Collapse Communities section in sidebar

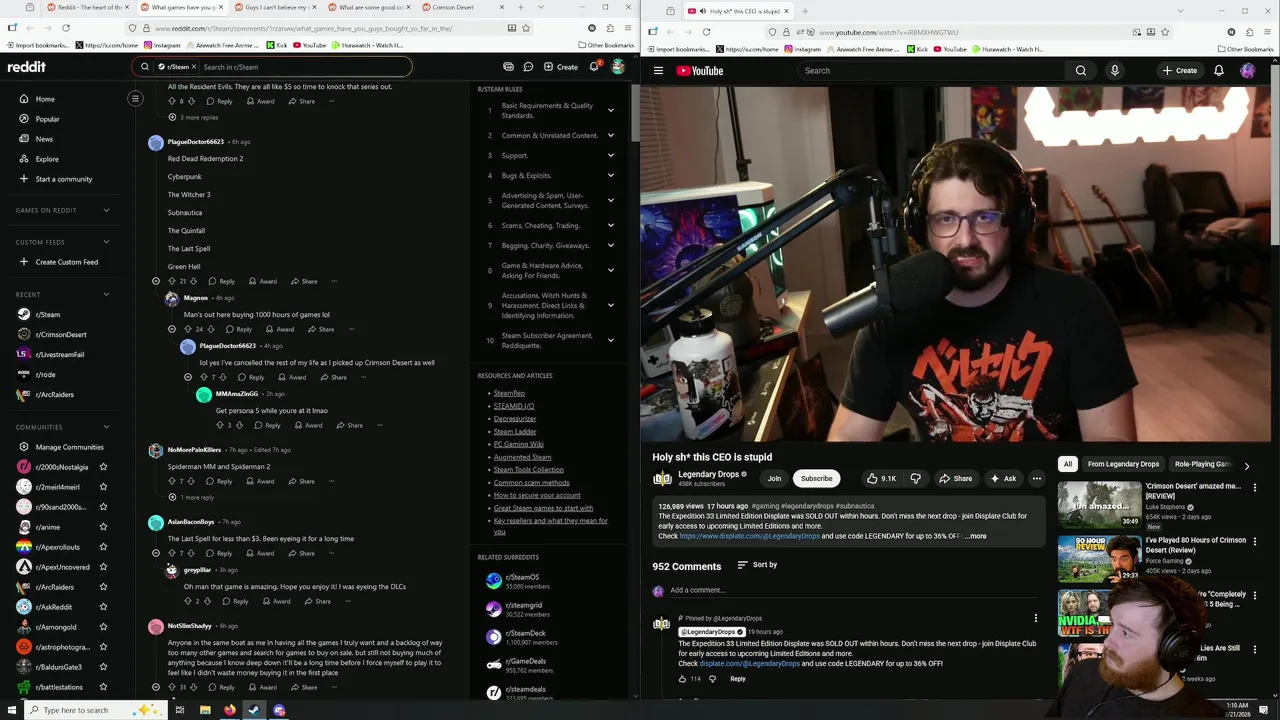[x=106, y=427]
